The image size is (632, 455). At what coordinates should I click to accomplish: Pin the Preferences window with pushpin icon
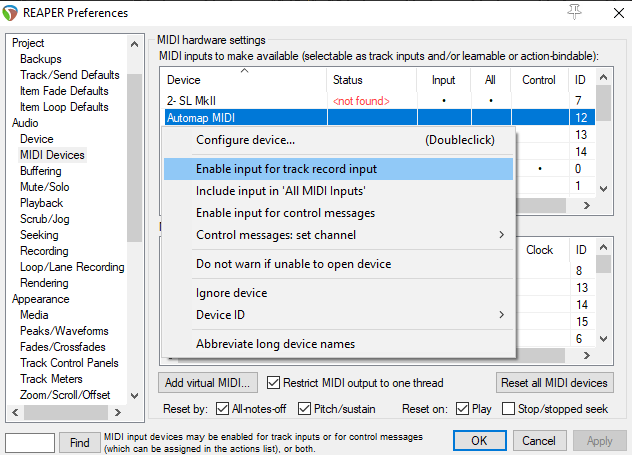click(574, 12)
